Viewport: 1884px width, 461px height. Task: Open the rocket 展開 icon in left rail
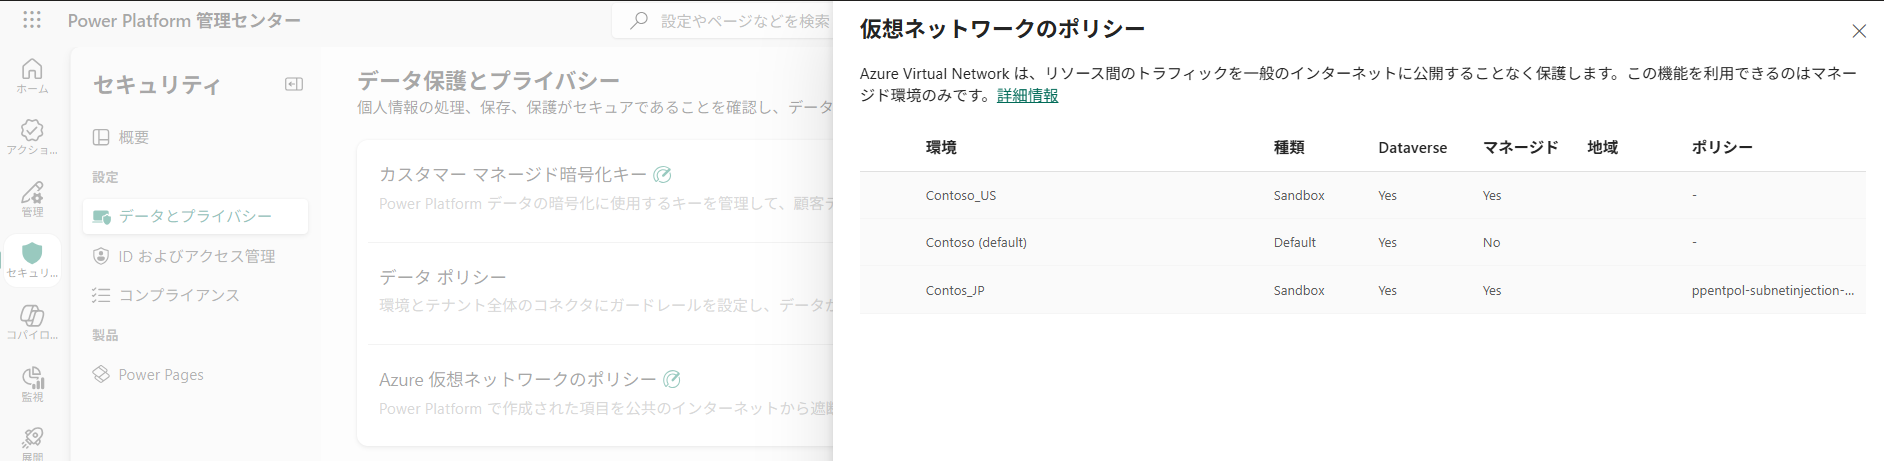[x=32, y=443]
